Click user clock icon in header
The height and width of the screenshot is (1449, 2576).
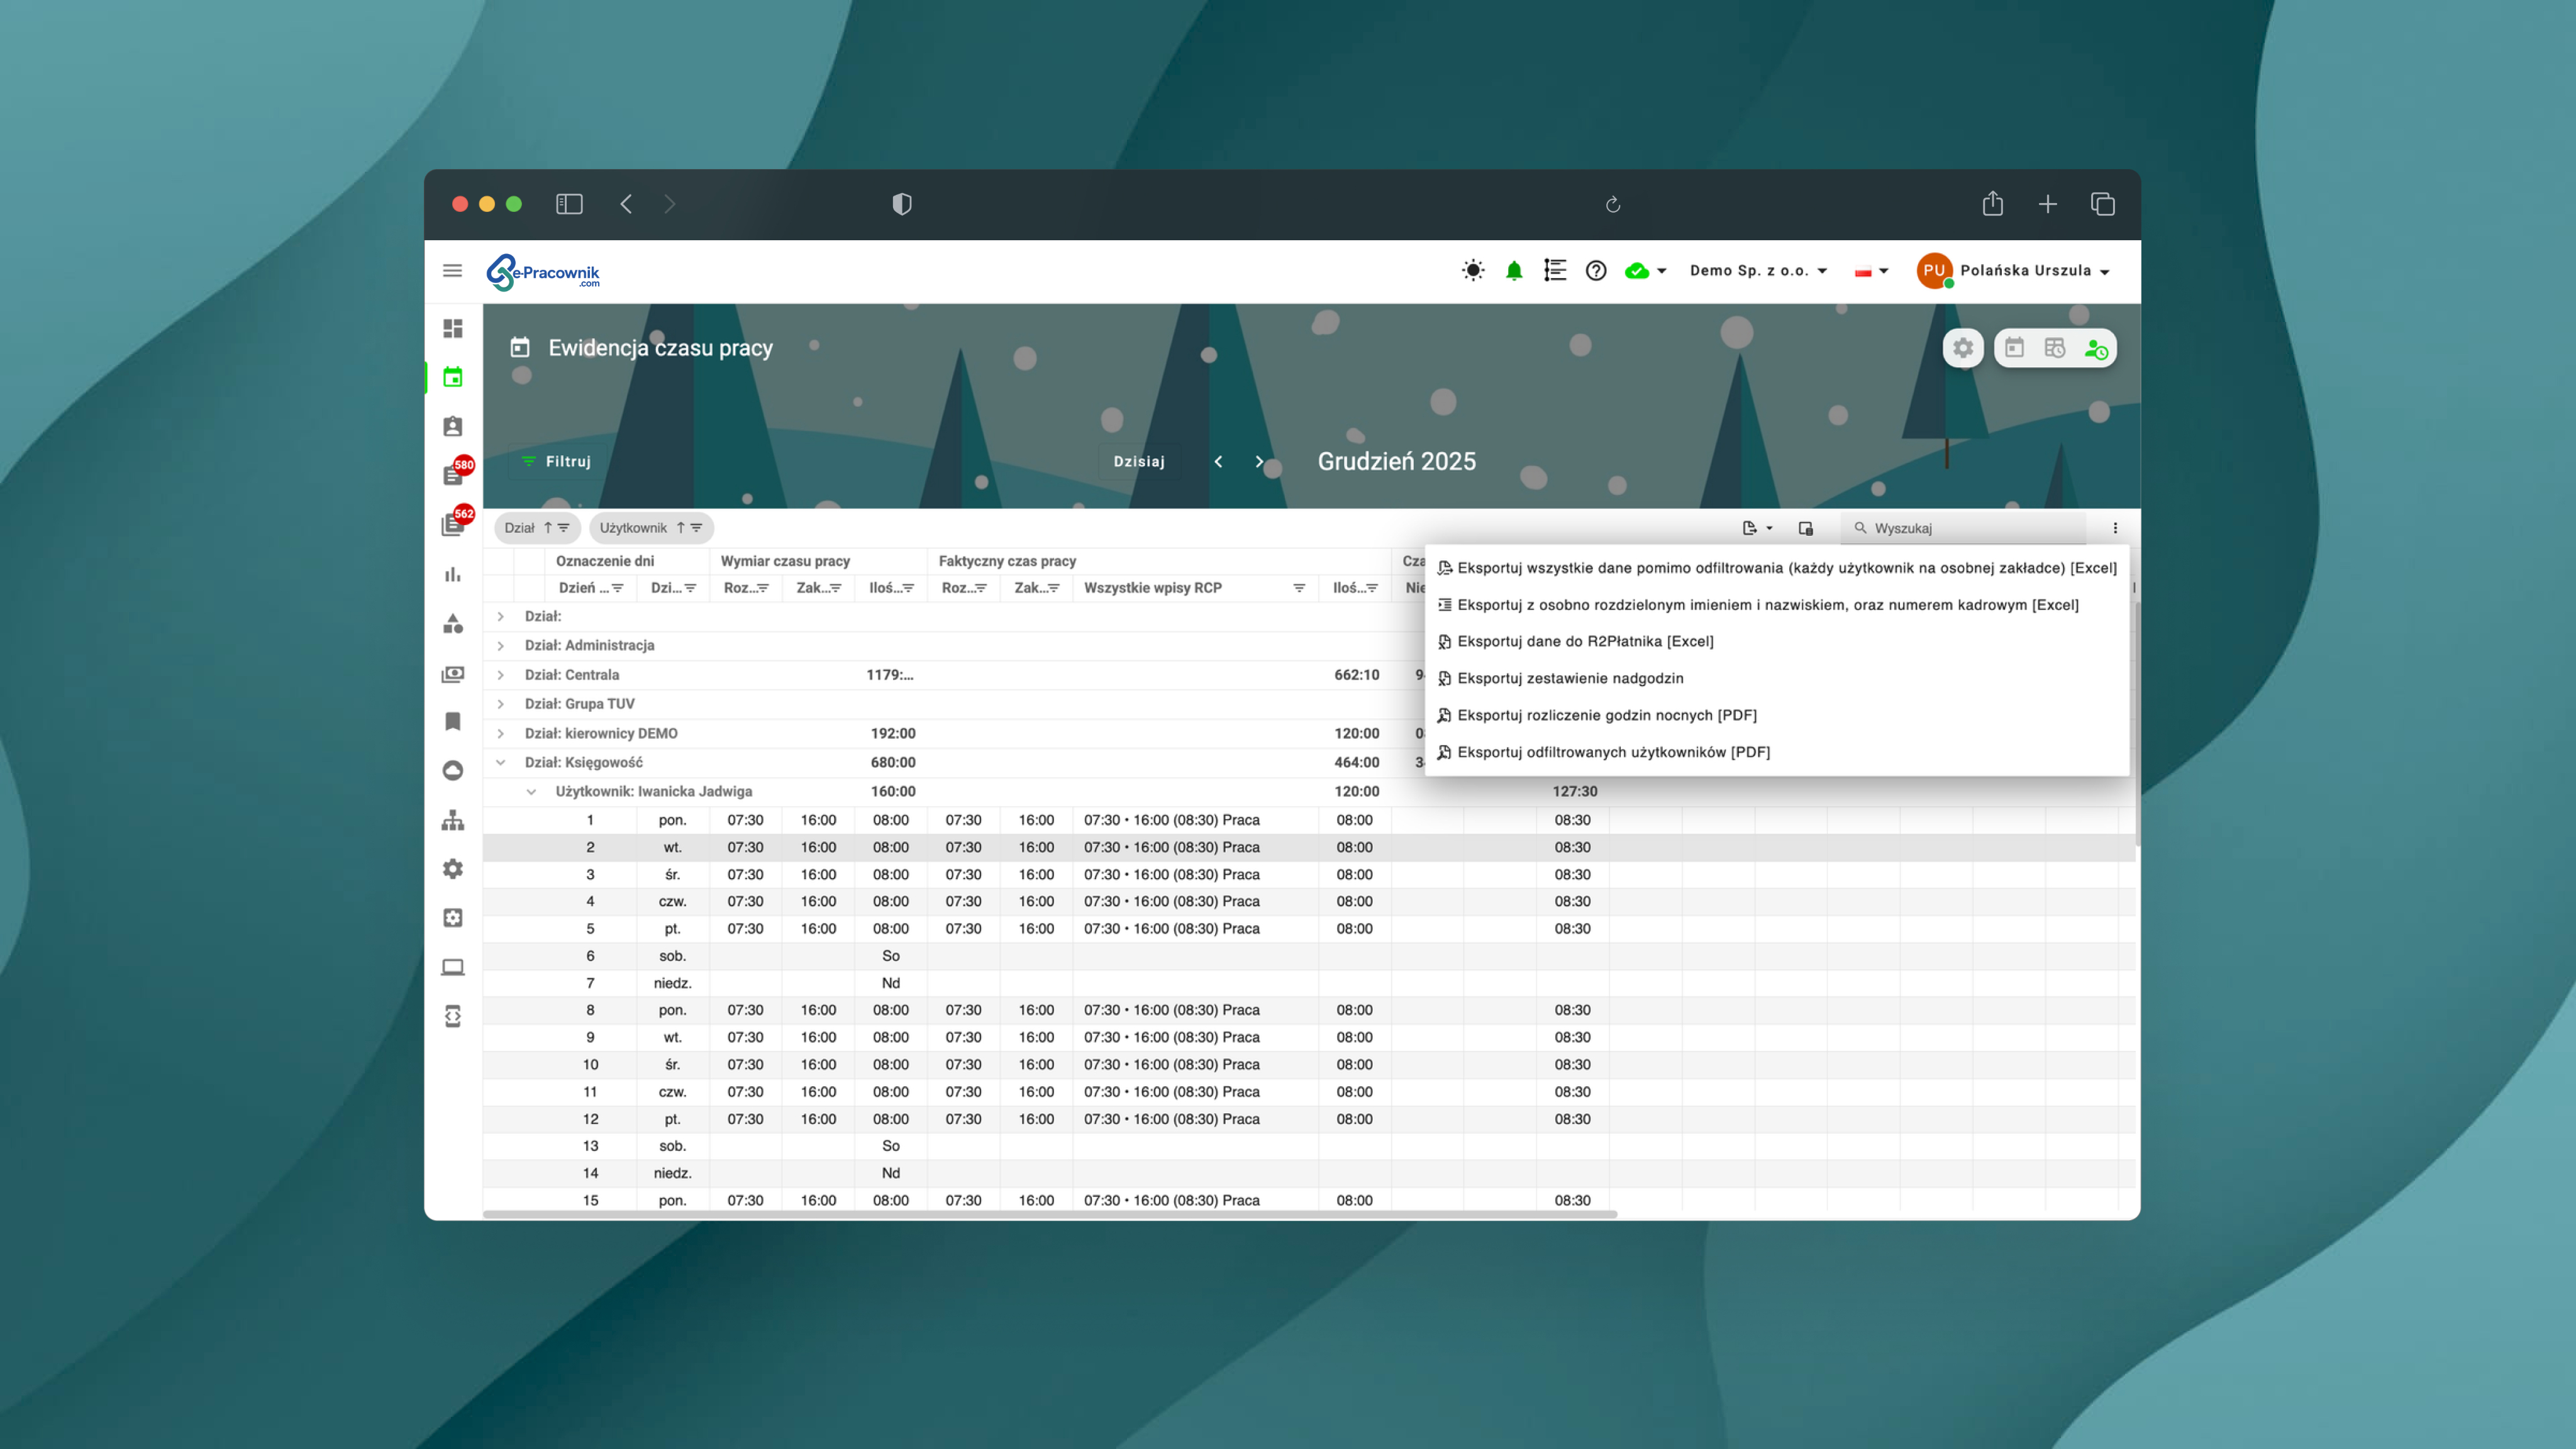(x=2096, y=348)
